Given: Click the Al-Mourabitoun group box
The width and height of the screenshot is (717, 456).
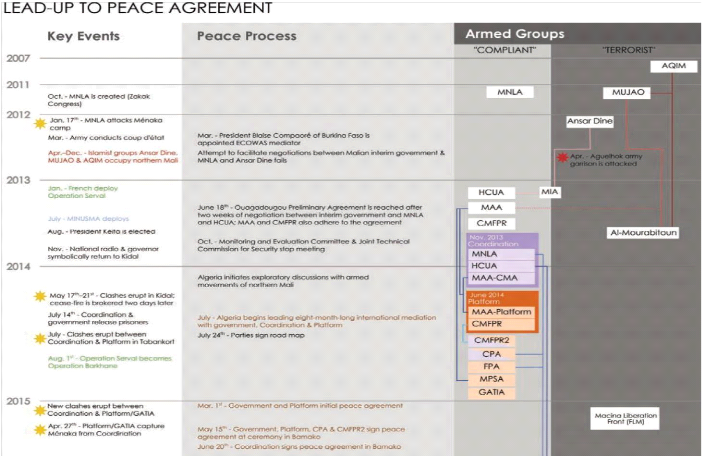Looking at the screenshot, I should click(x=643, y=232).
